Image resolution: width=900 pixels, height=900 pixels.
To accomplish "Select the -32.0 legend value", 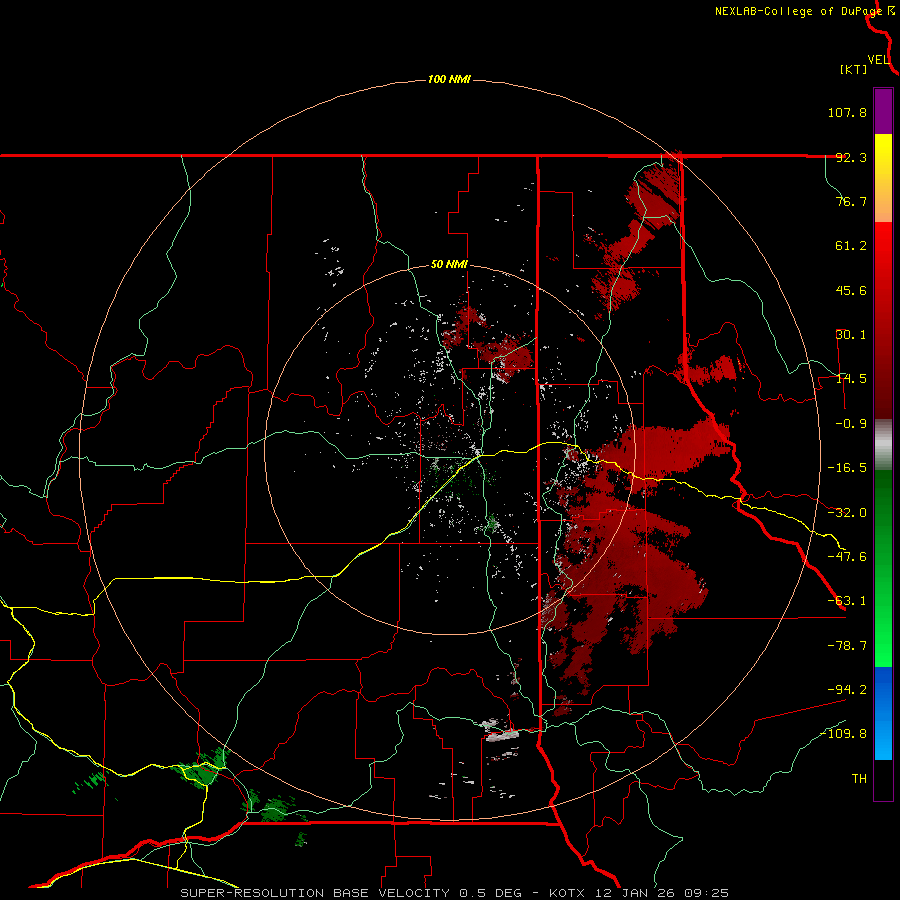I will pyautogui.click(x=847, y=513).
